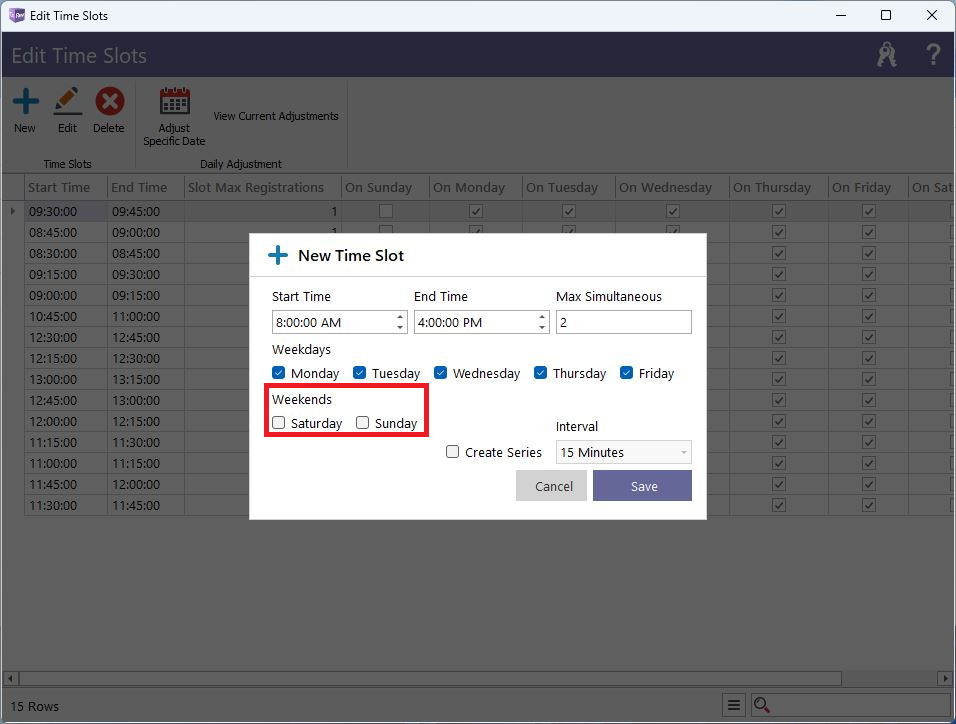956x724 pixels.
Task: Select the 08:45:00 start time cell
Action: pyautogui.click(x=66, y=232)
